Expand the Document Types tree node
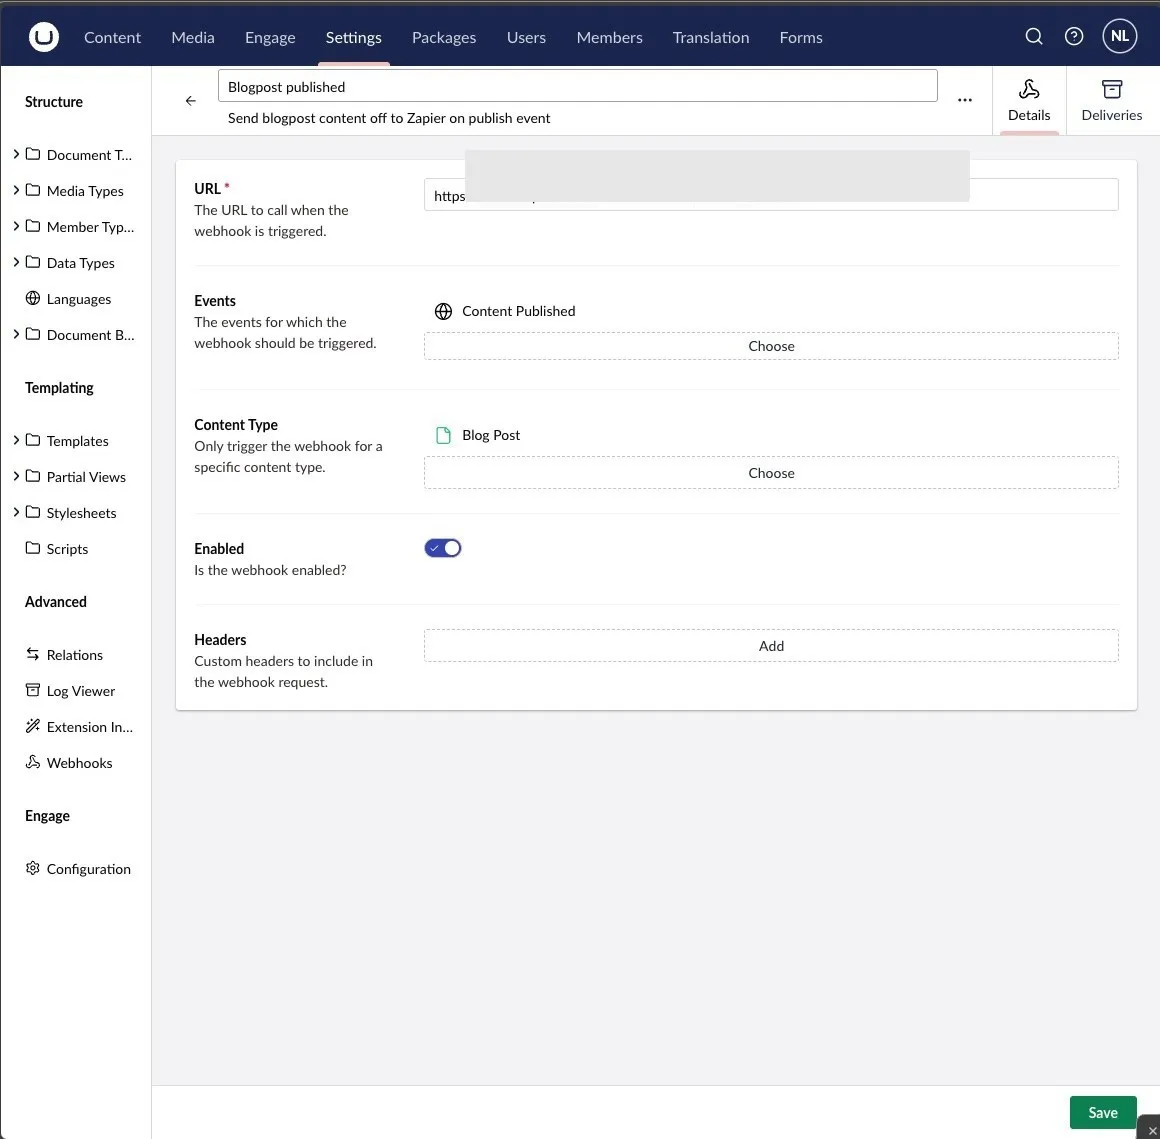This screenshot has height=1139, width=1160. click(x=16, y=154)
